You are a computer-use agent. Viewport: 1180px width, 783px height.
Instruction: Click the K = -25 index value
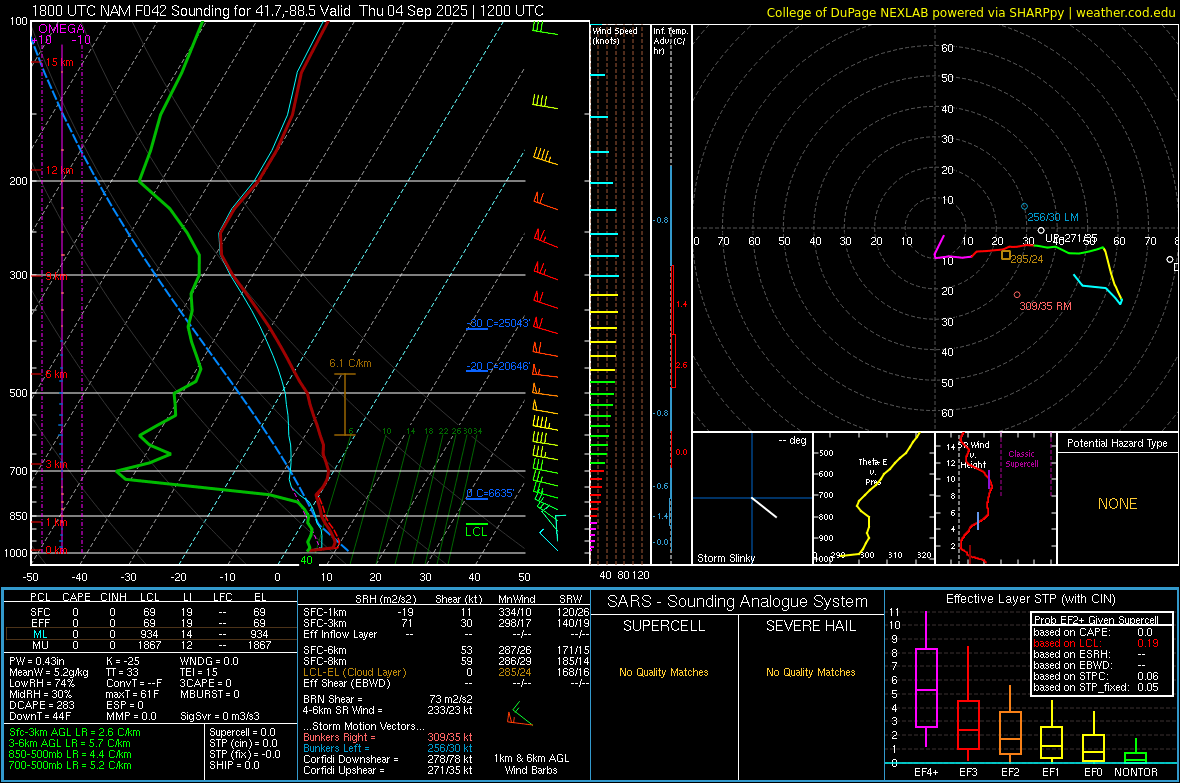click(123, 661)
